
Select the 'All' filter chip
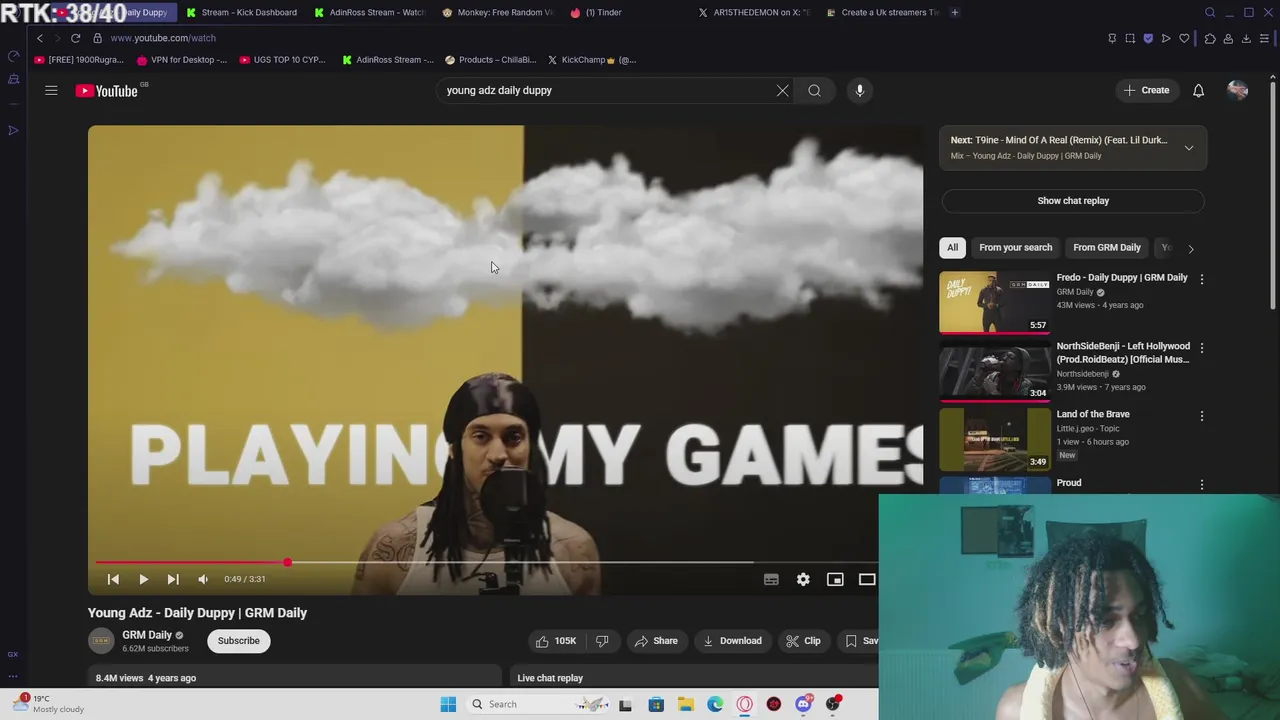952,248
